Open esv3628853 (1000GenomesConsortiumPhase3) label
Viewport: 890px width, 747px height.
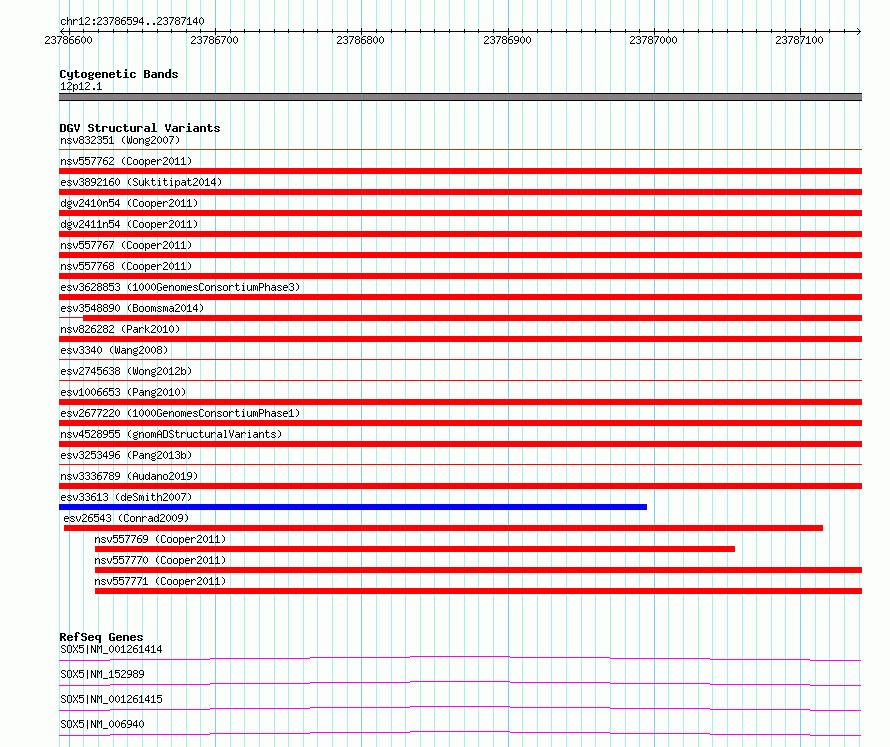pos(180,287)
